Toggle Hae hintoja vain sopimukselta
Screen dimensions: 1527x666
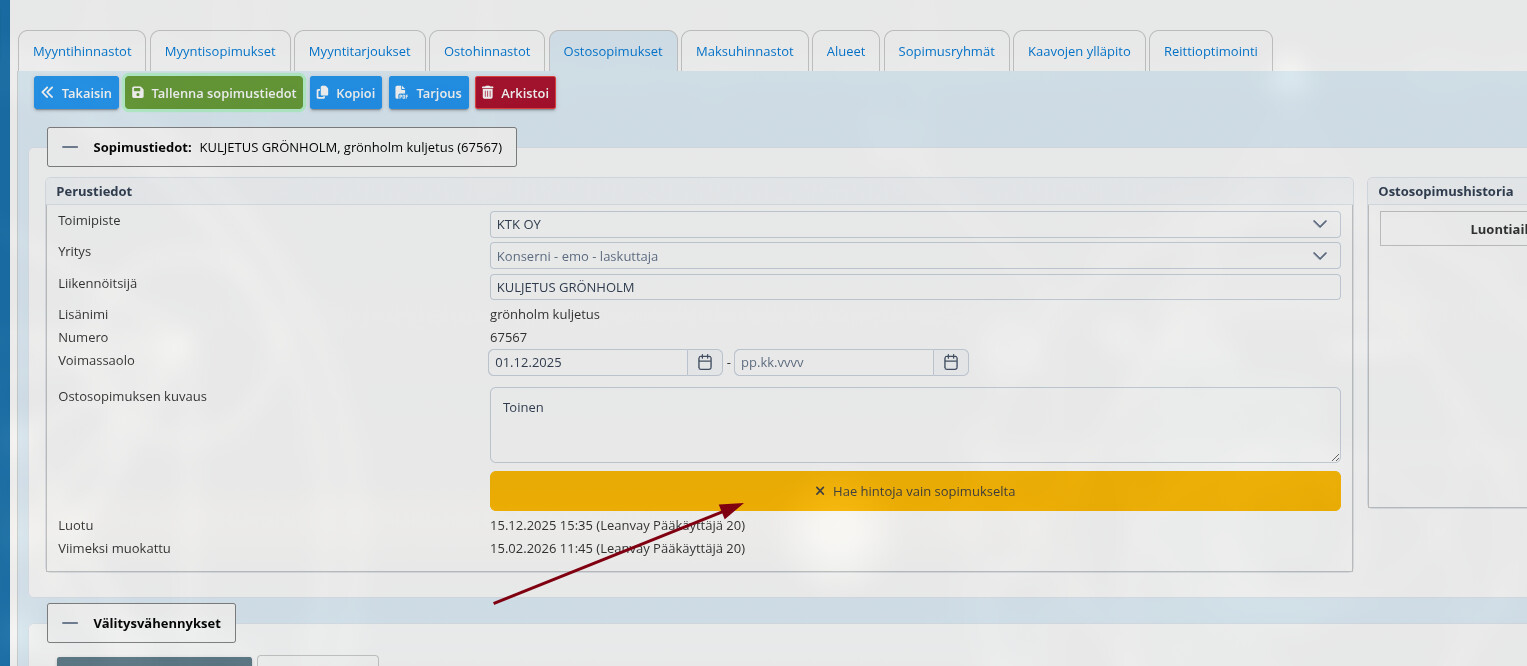pyautogui.click(x=914, y=491)
